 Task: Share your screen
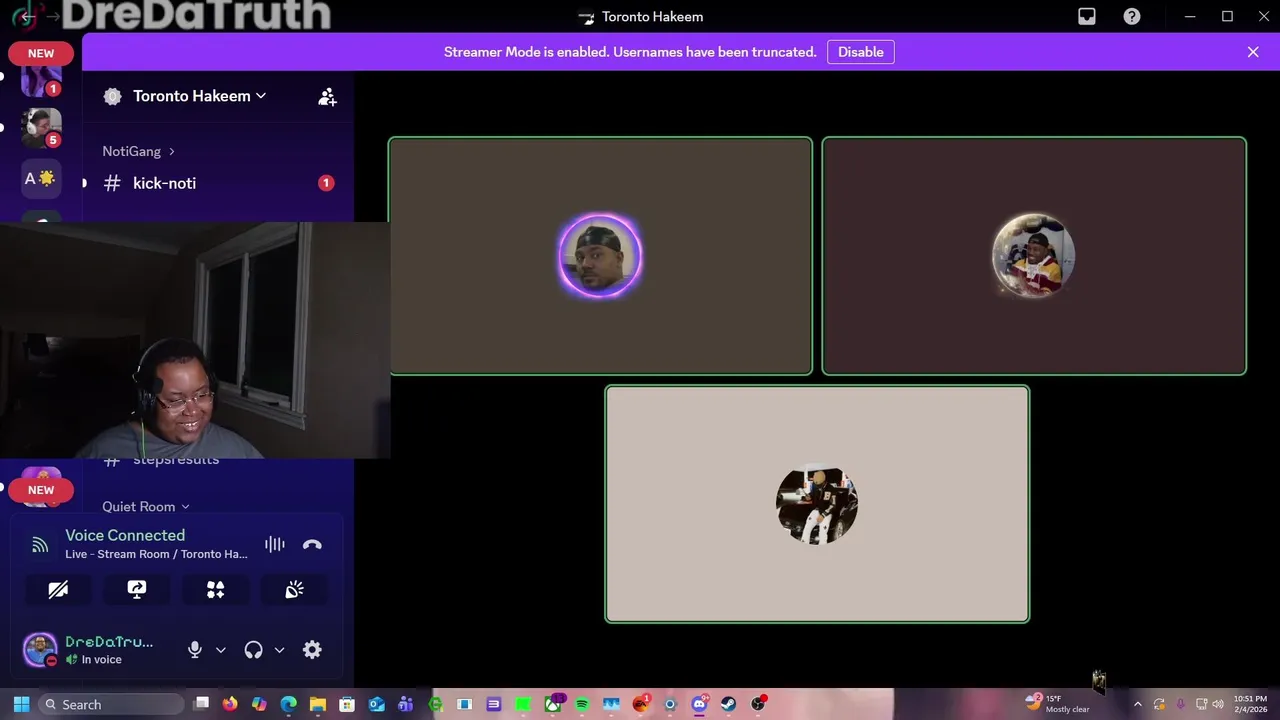click(x=137, y=590)
